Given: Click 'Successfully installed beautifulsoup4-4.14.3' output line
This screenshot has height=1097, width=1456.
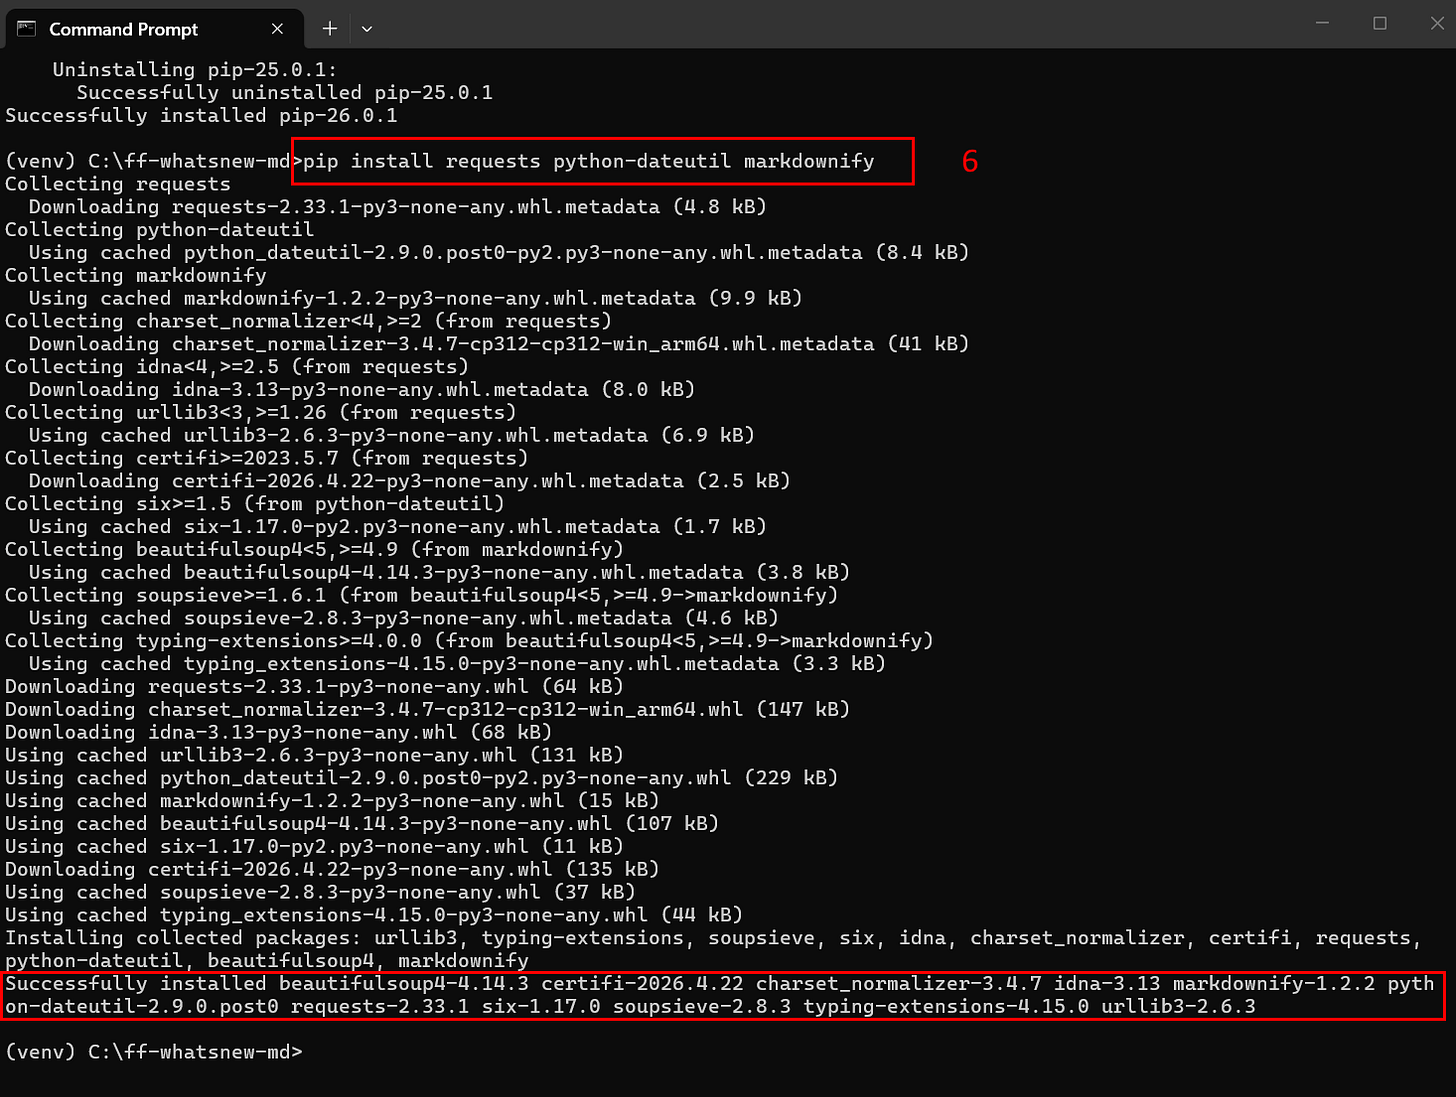Looking at the screenshot, I should [720, 995].
